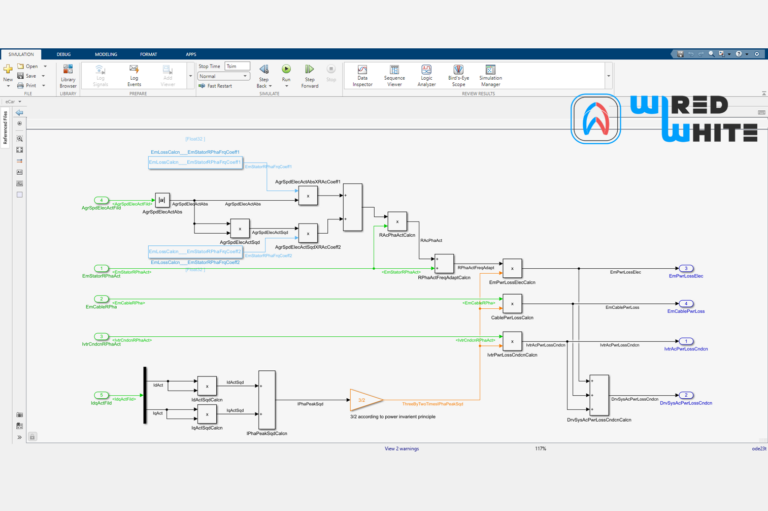The image size is (768, 511).
Task: Click the View 2 warnings link
Action: click(402, 448)
